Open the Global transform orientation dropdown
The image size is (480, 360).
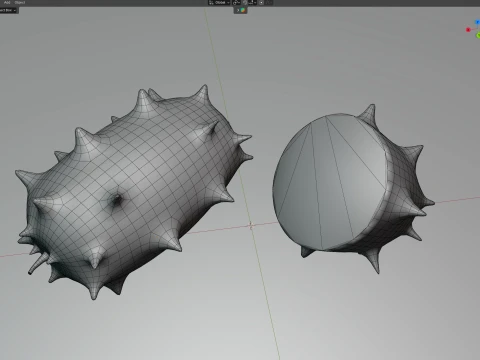219,2
